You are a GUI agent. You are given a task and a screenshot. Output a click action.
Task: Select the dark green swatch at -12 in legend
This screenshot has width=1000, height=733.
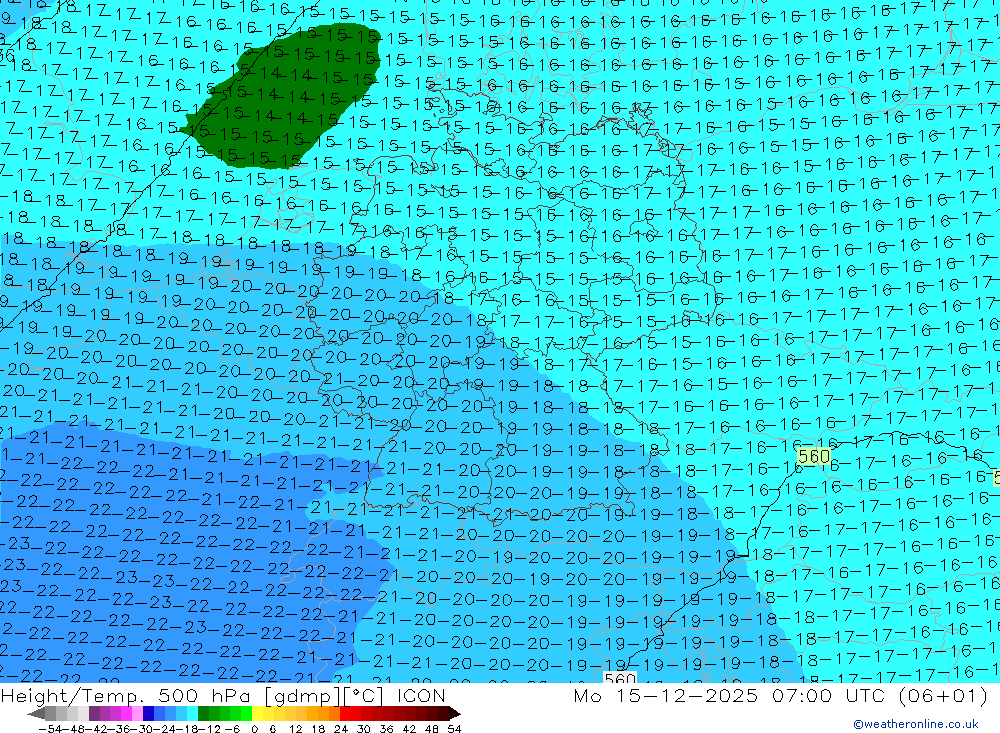(x=203, y=713)
